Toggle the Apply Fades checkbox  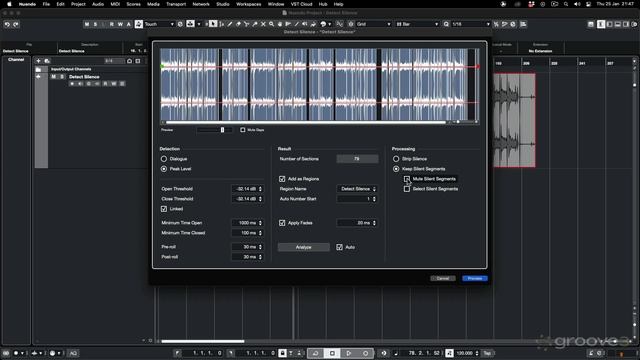click(x=282, y=223)
